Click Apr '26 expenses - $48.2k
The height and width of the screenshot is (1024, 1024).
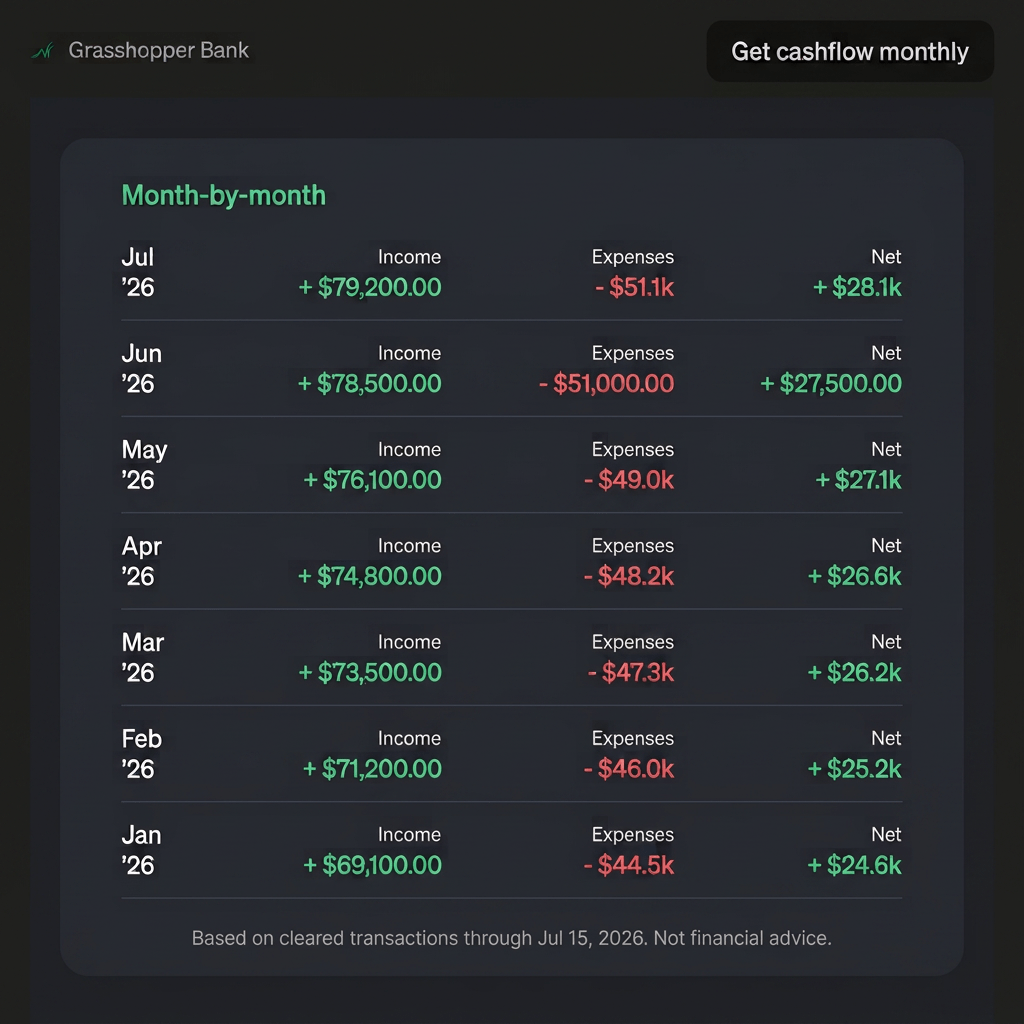[629, 576]
